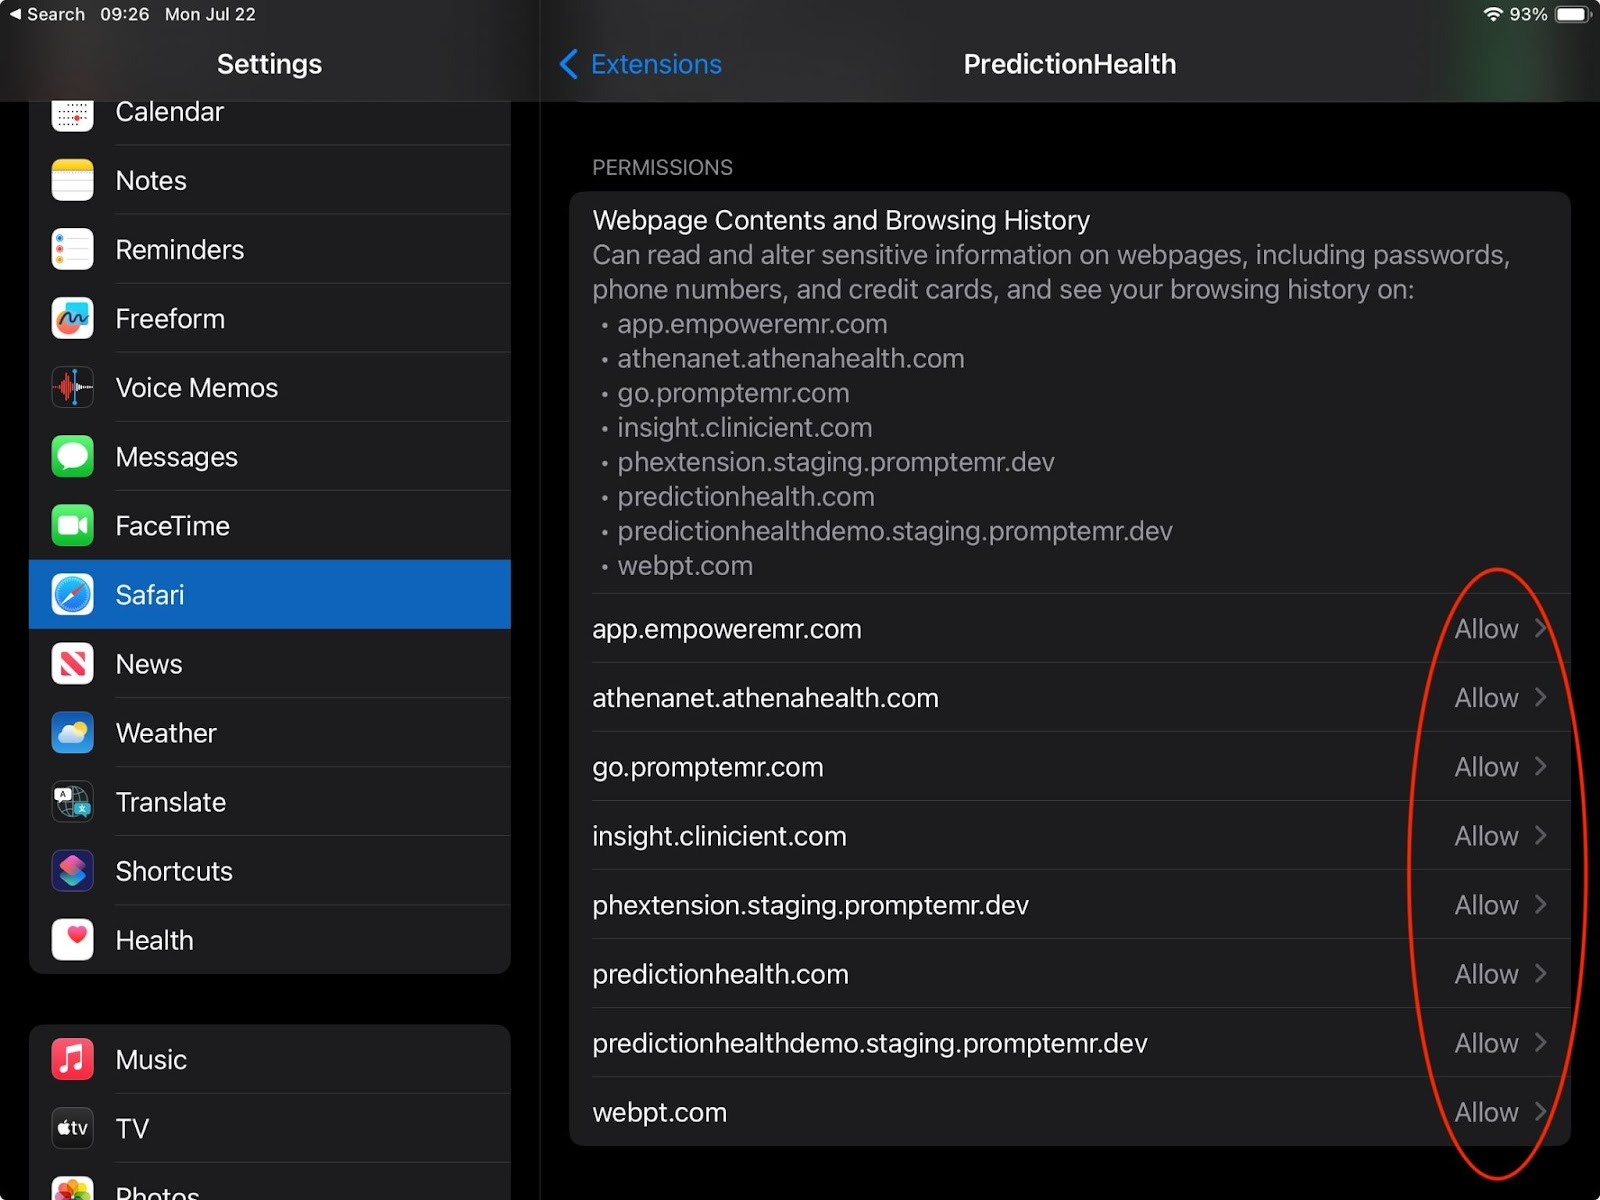Click the 09:26 clock in status bar
The image size is (1600, 1200).
tap(124, 14)
